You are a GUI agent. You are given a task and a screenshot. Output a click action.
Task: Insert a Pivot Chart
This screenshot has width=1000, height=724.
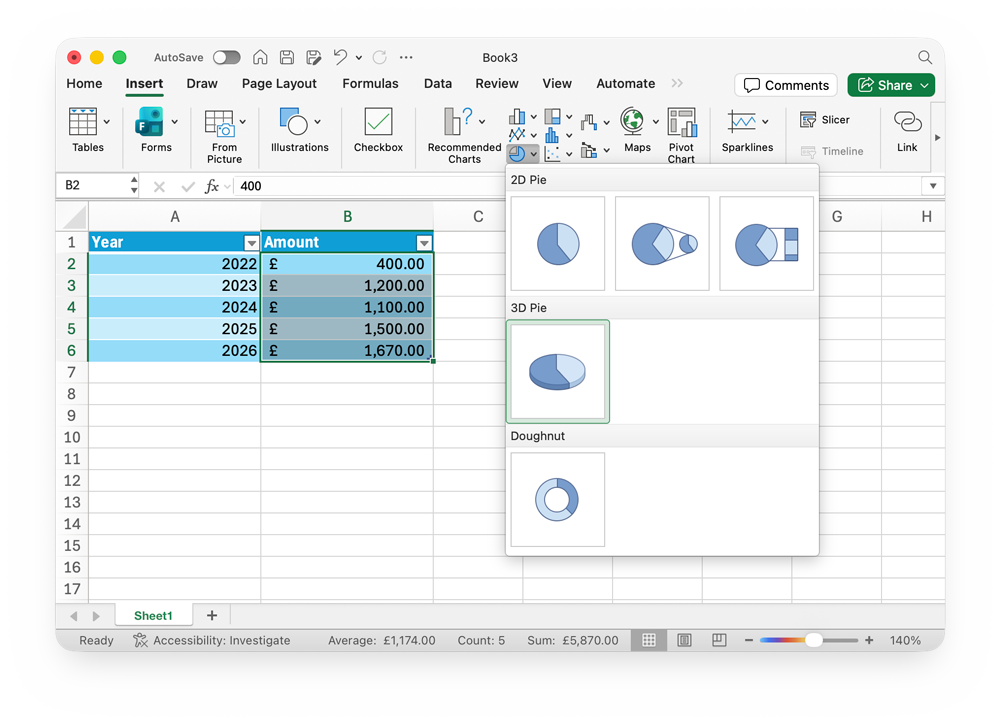681,135
